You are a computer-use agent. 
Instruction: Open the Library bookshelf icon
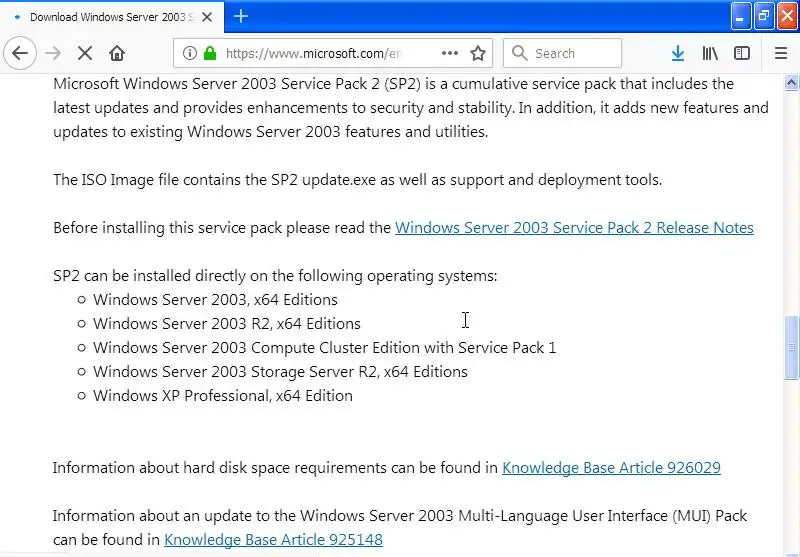point(710,54)
